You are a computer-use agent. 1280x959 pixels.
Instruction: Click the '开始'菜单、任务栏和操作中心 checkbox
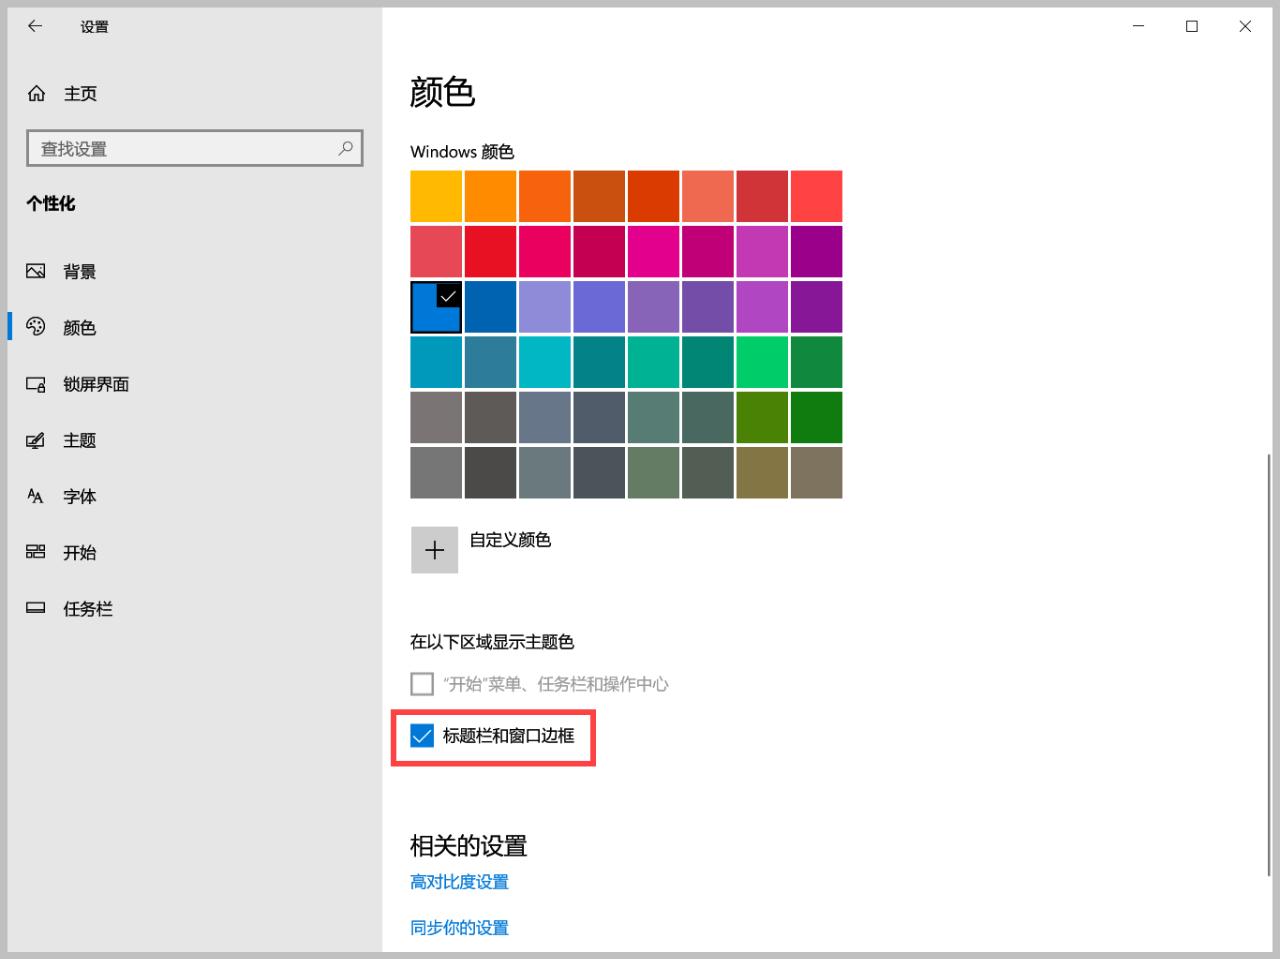tap(421, 684)
